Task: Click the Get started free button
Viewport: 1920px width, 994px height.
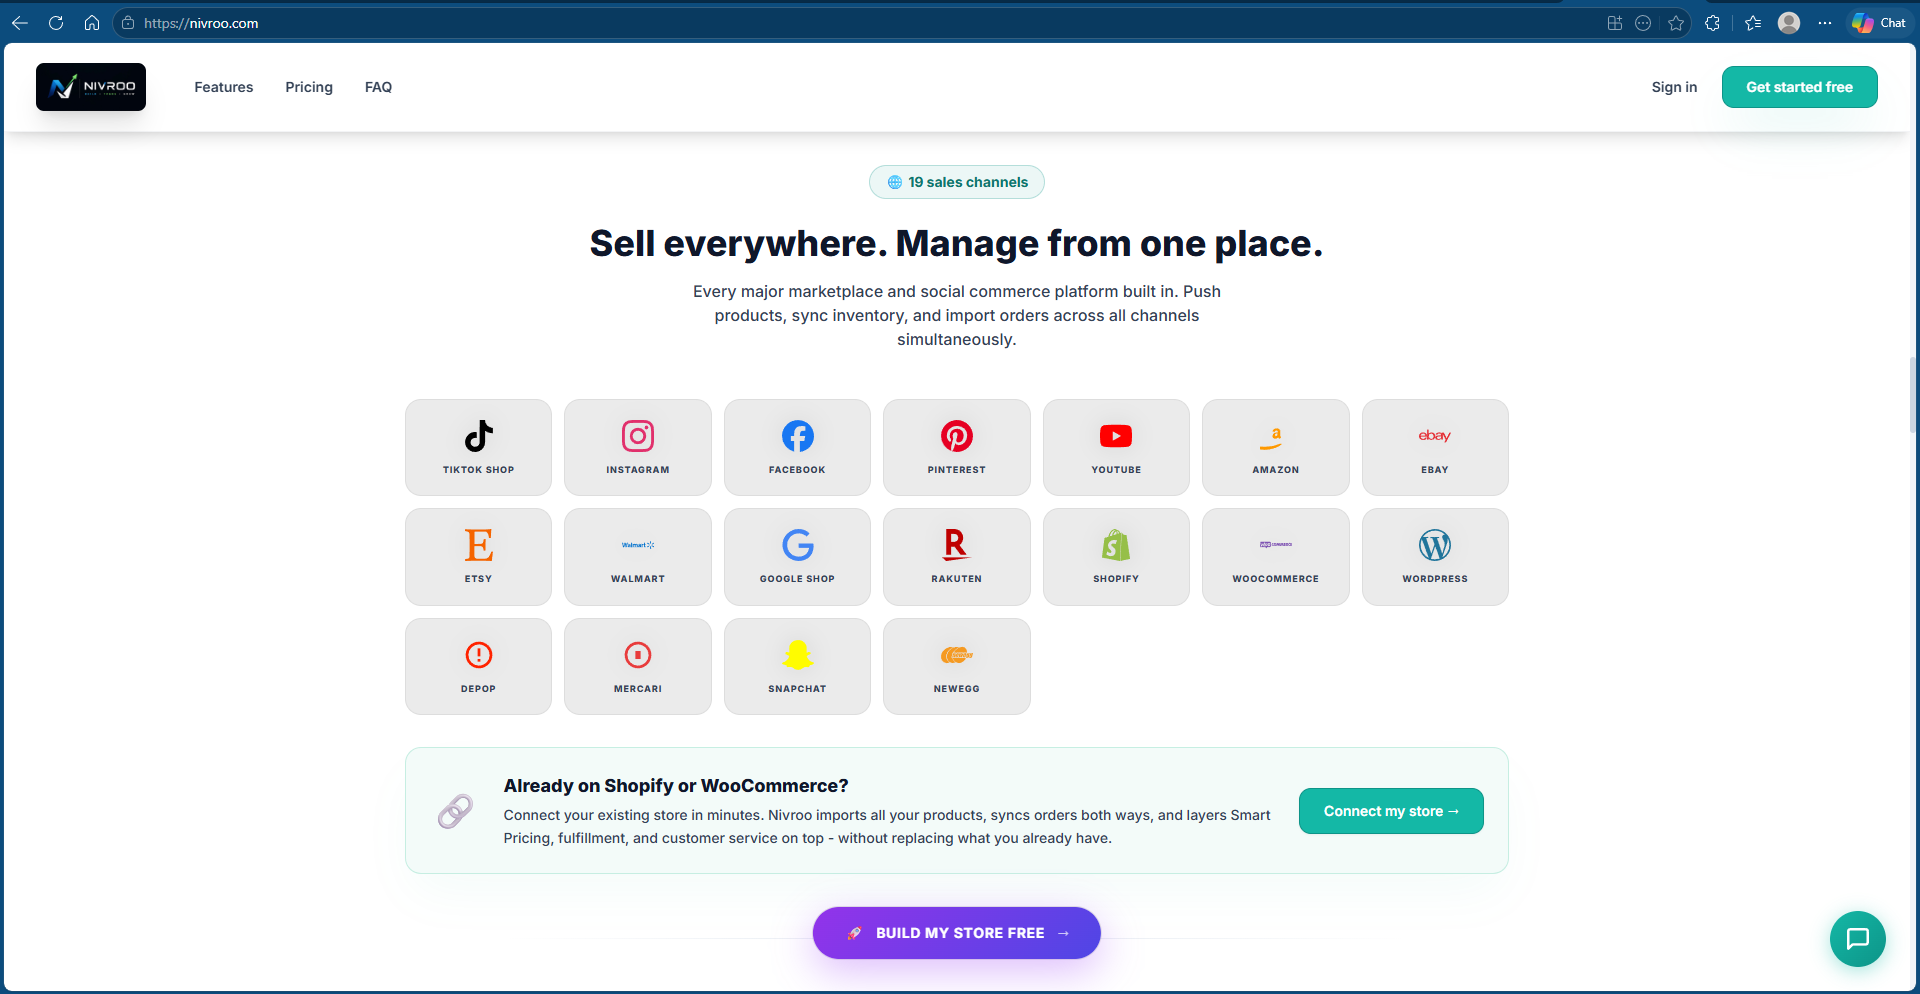Action: click(1799, 87)
